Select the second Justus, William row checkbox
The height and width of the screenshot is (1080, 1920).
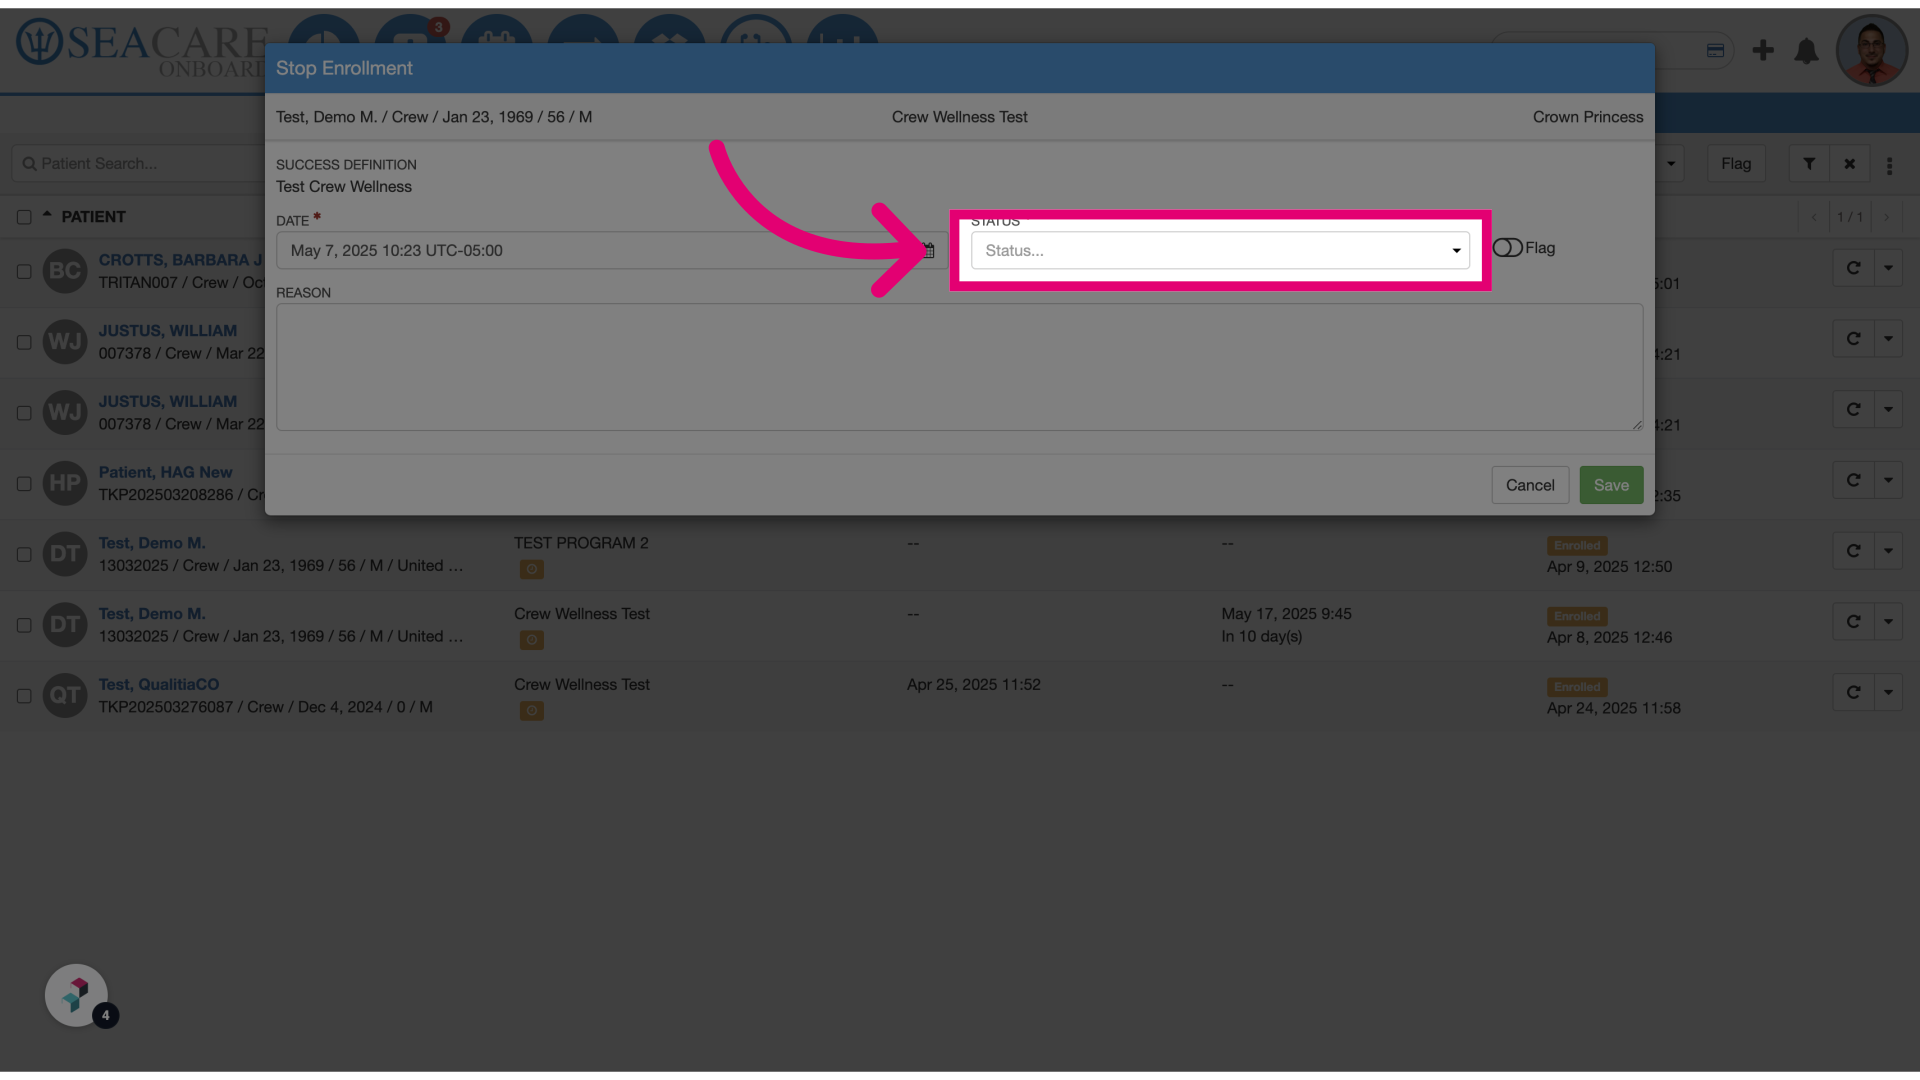point(24,413)
